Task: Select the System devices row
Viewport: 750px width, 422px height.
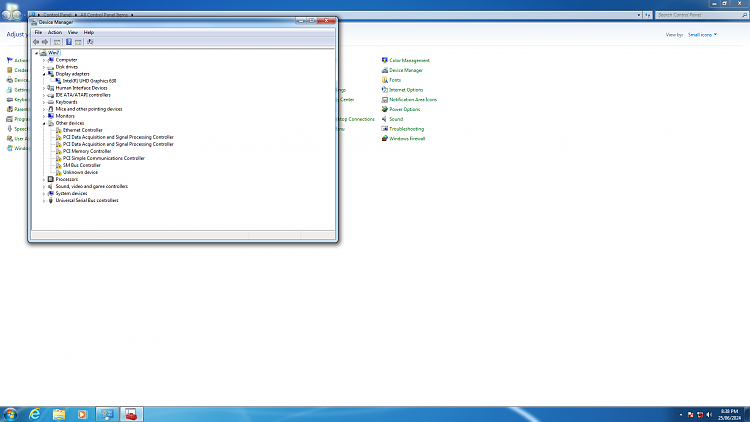Action: tap(71, 194)
